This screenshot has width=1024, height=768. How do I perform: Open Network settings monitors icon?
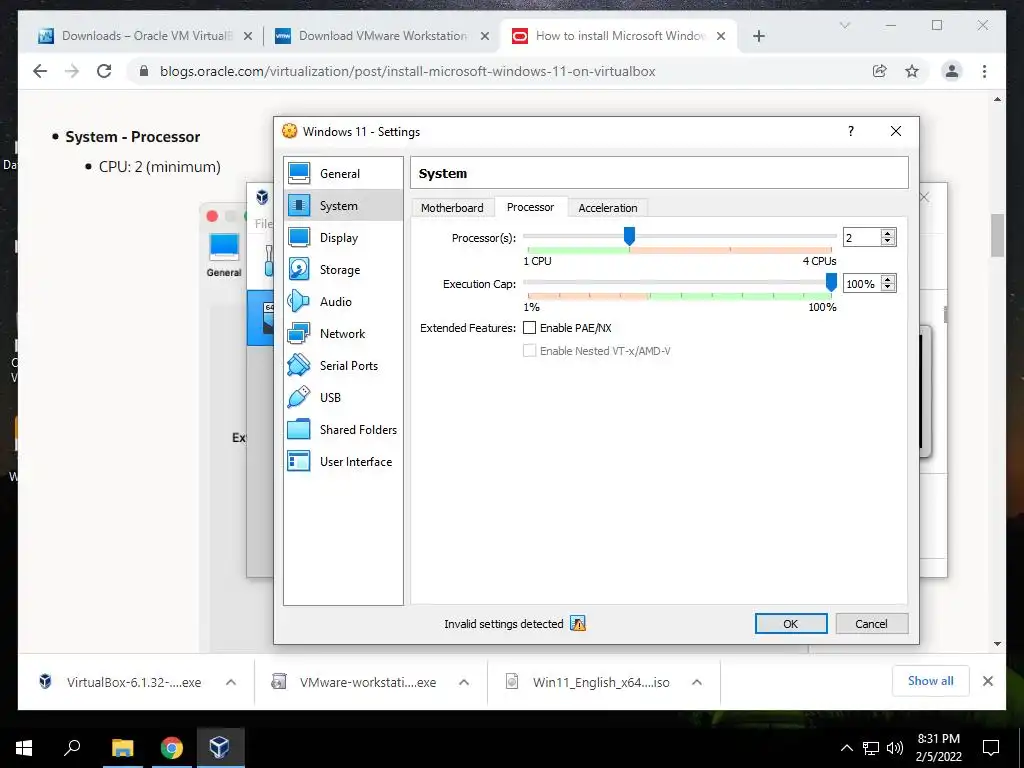[299, 333]
